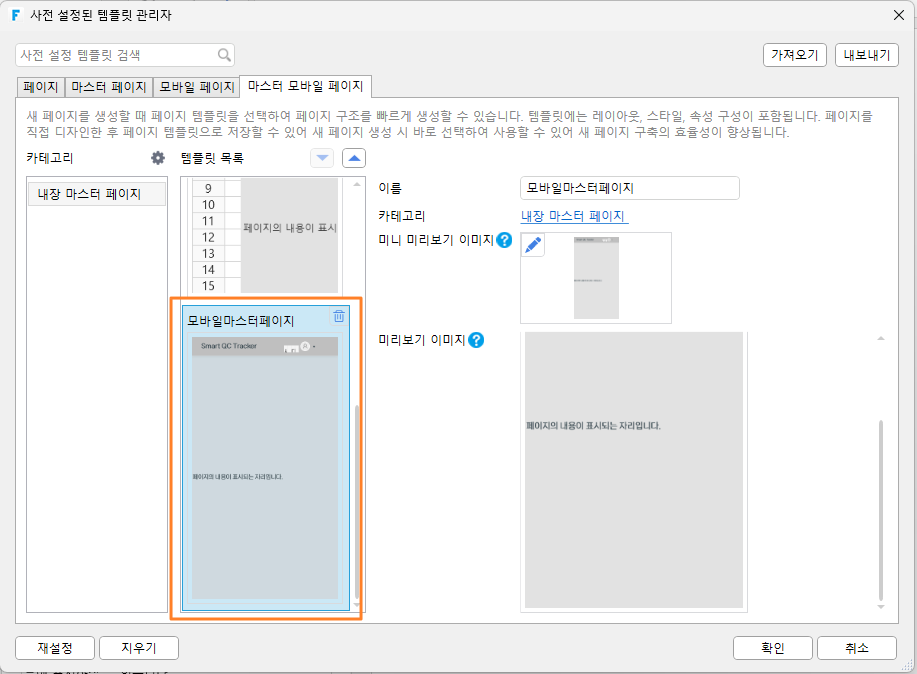Image resolution: width=917 pixels, height=674 pixels.
Task: Click the 가져오기 import button
Action: coord(795,55)
